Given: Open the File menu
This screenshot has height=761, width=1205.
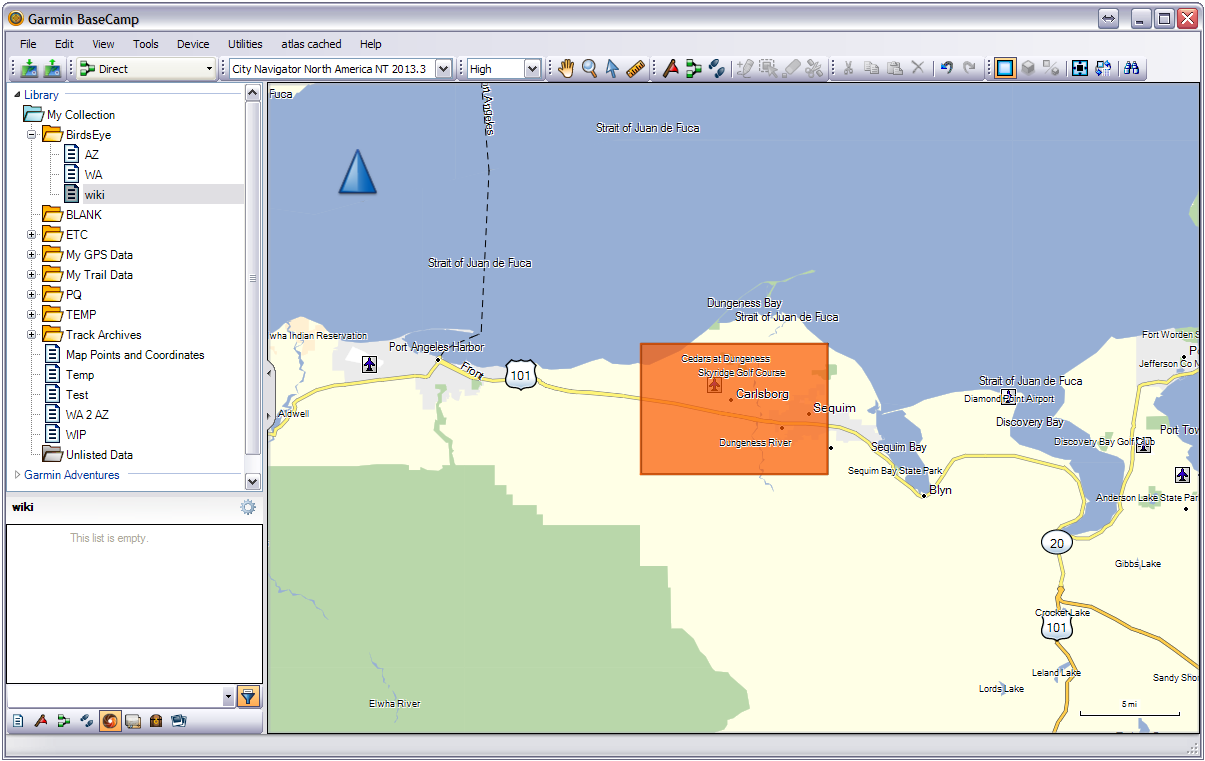Looking at the screenshot, I should (x=28, y=44).
